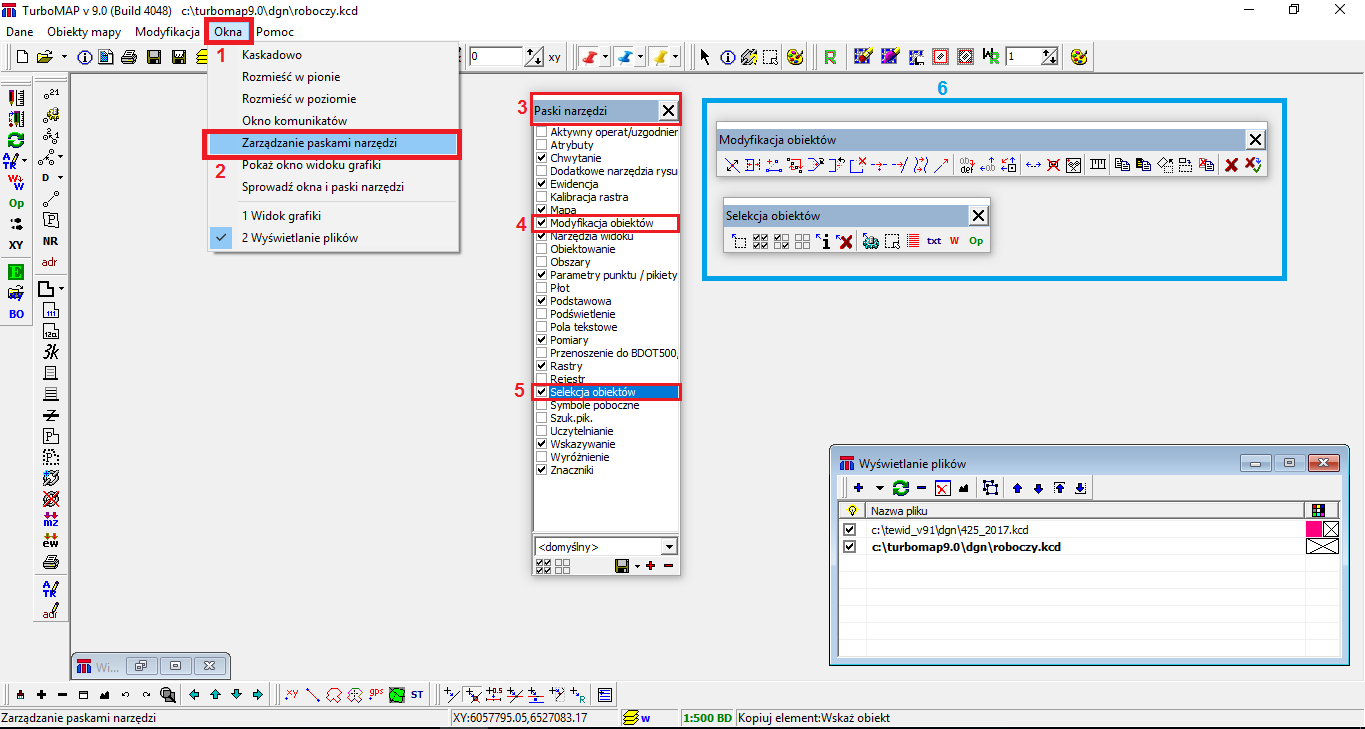Click the red lines list icon in Selekcja obiektów

click(913, 241)
